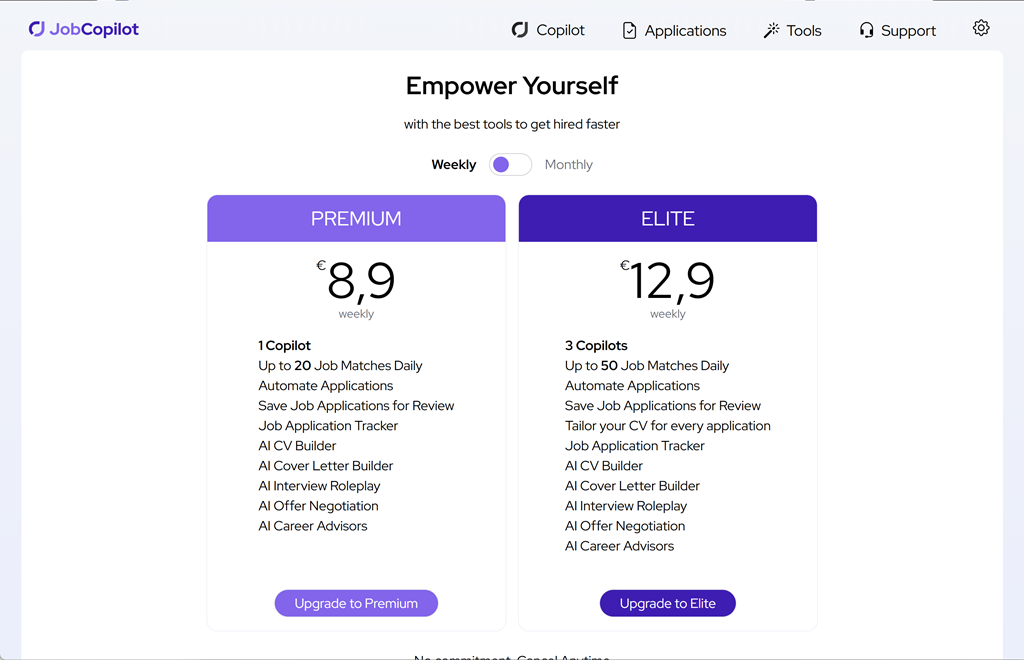Select the Weekly billing label
Screen dimensions: 1024x660
[x=453, y=165]
